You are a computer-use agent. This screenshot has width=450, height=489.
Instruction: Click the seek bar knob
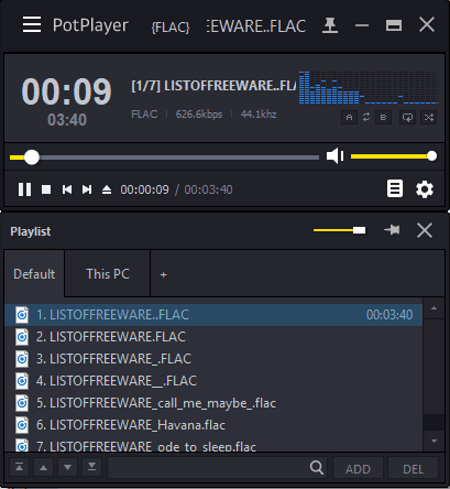pyautogui.click(x=32, y=157)
